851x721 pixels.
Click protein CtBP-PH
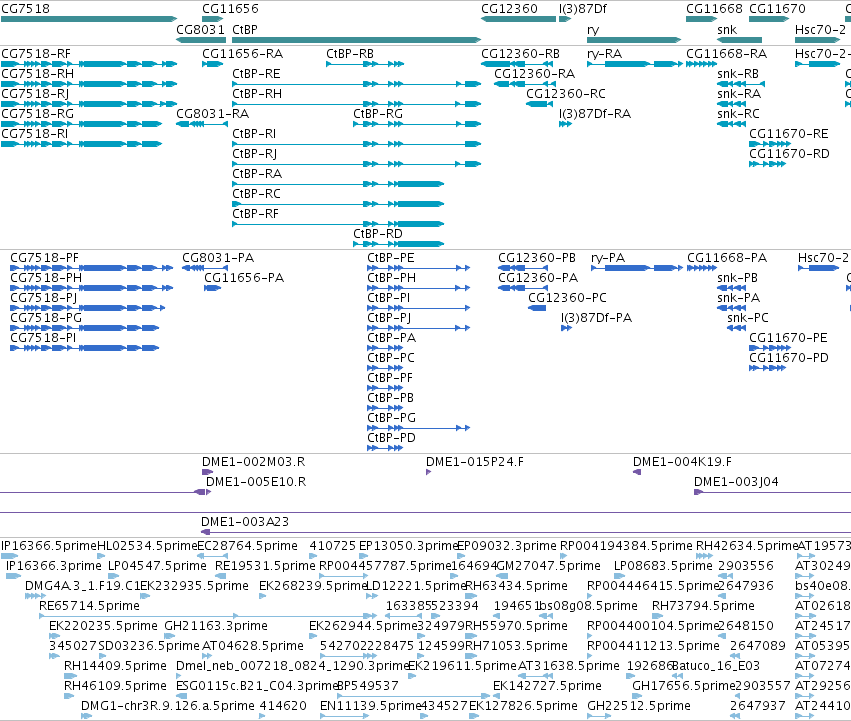(418, 288)
